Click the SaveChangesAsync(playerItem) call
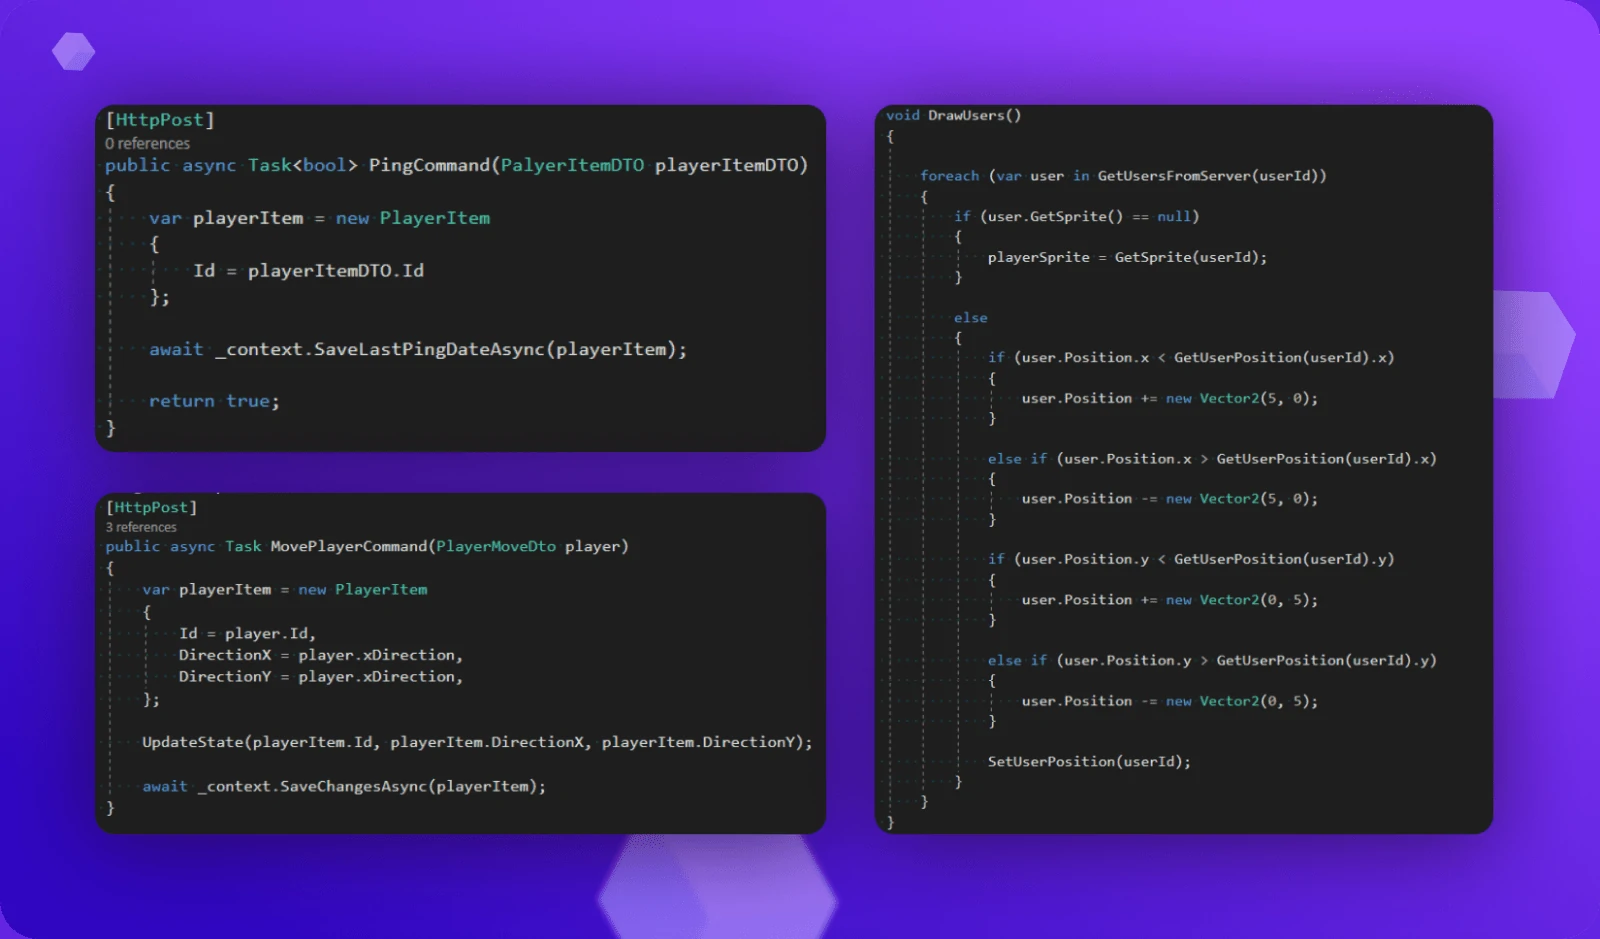 [x=412, y=786]
